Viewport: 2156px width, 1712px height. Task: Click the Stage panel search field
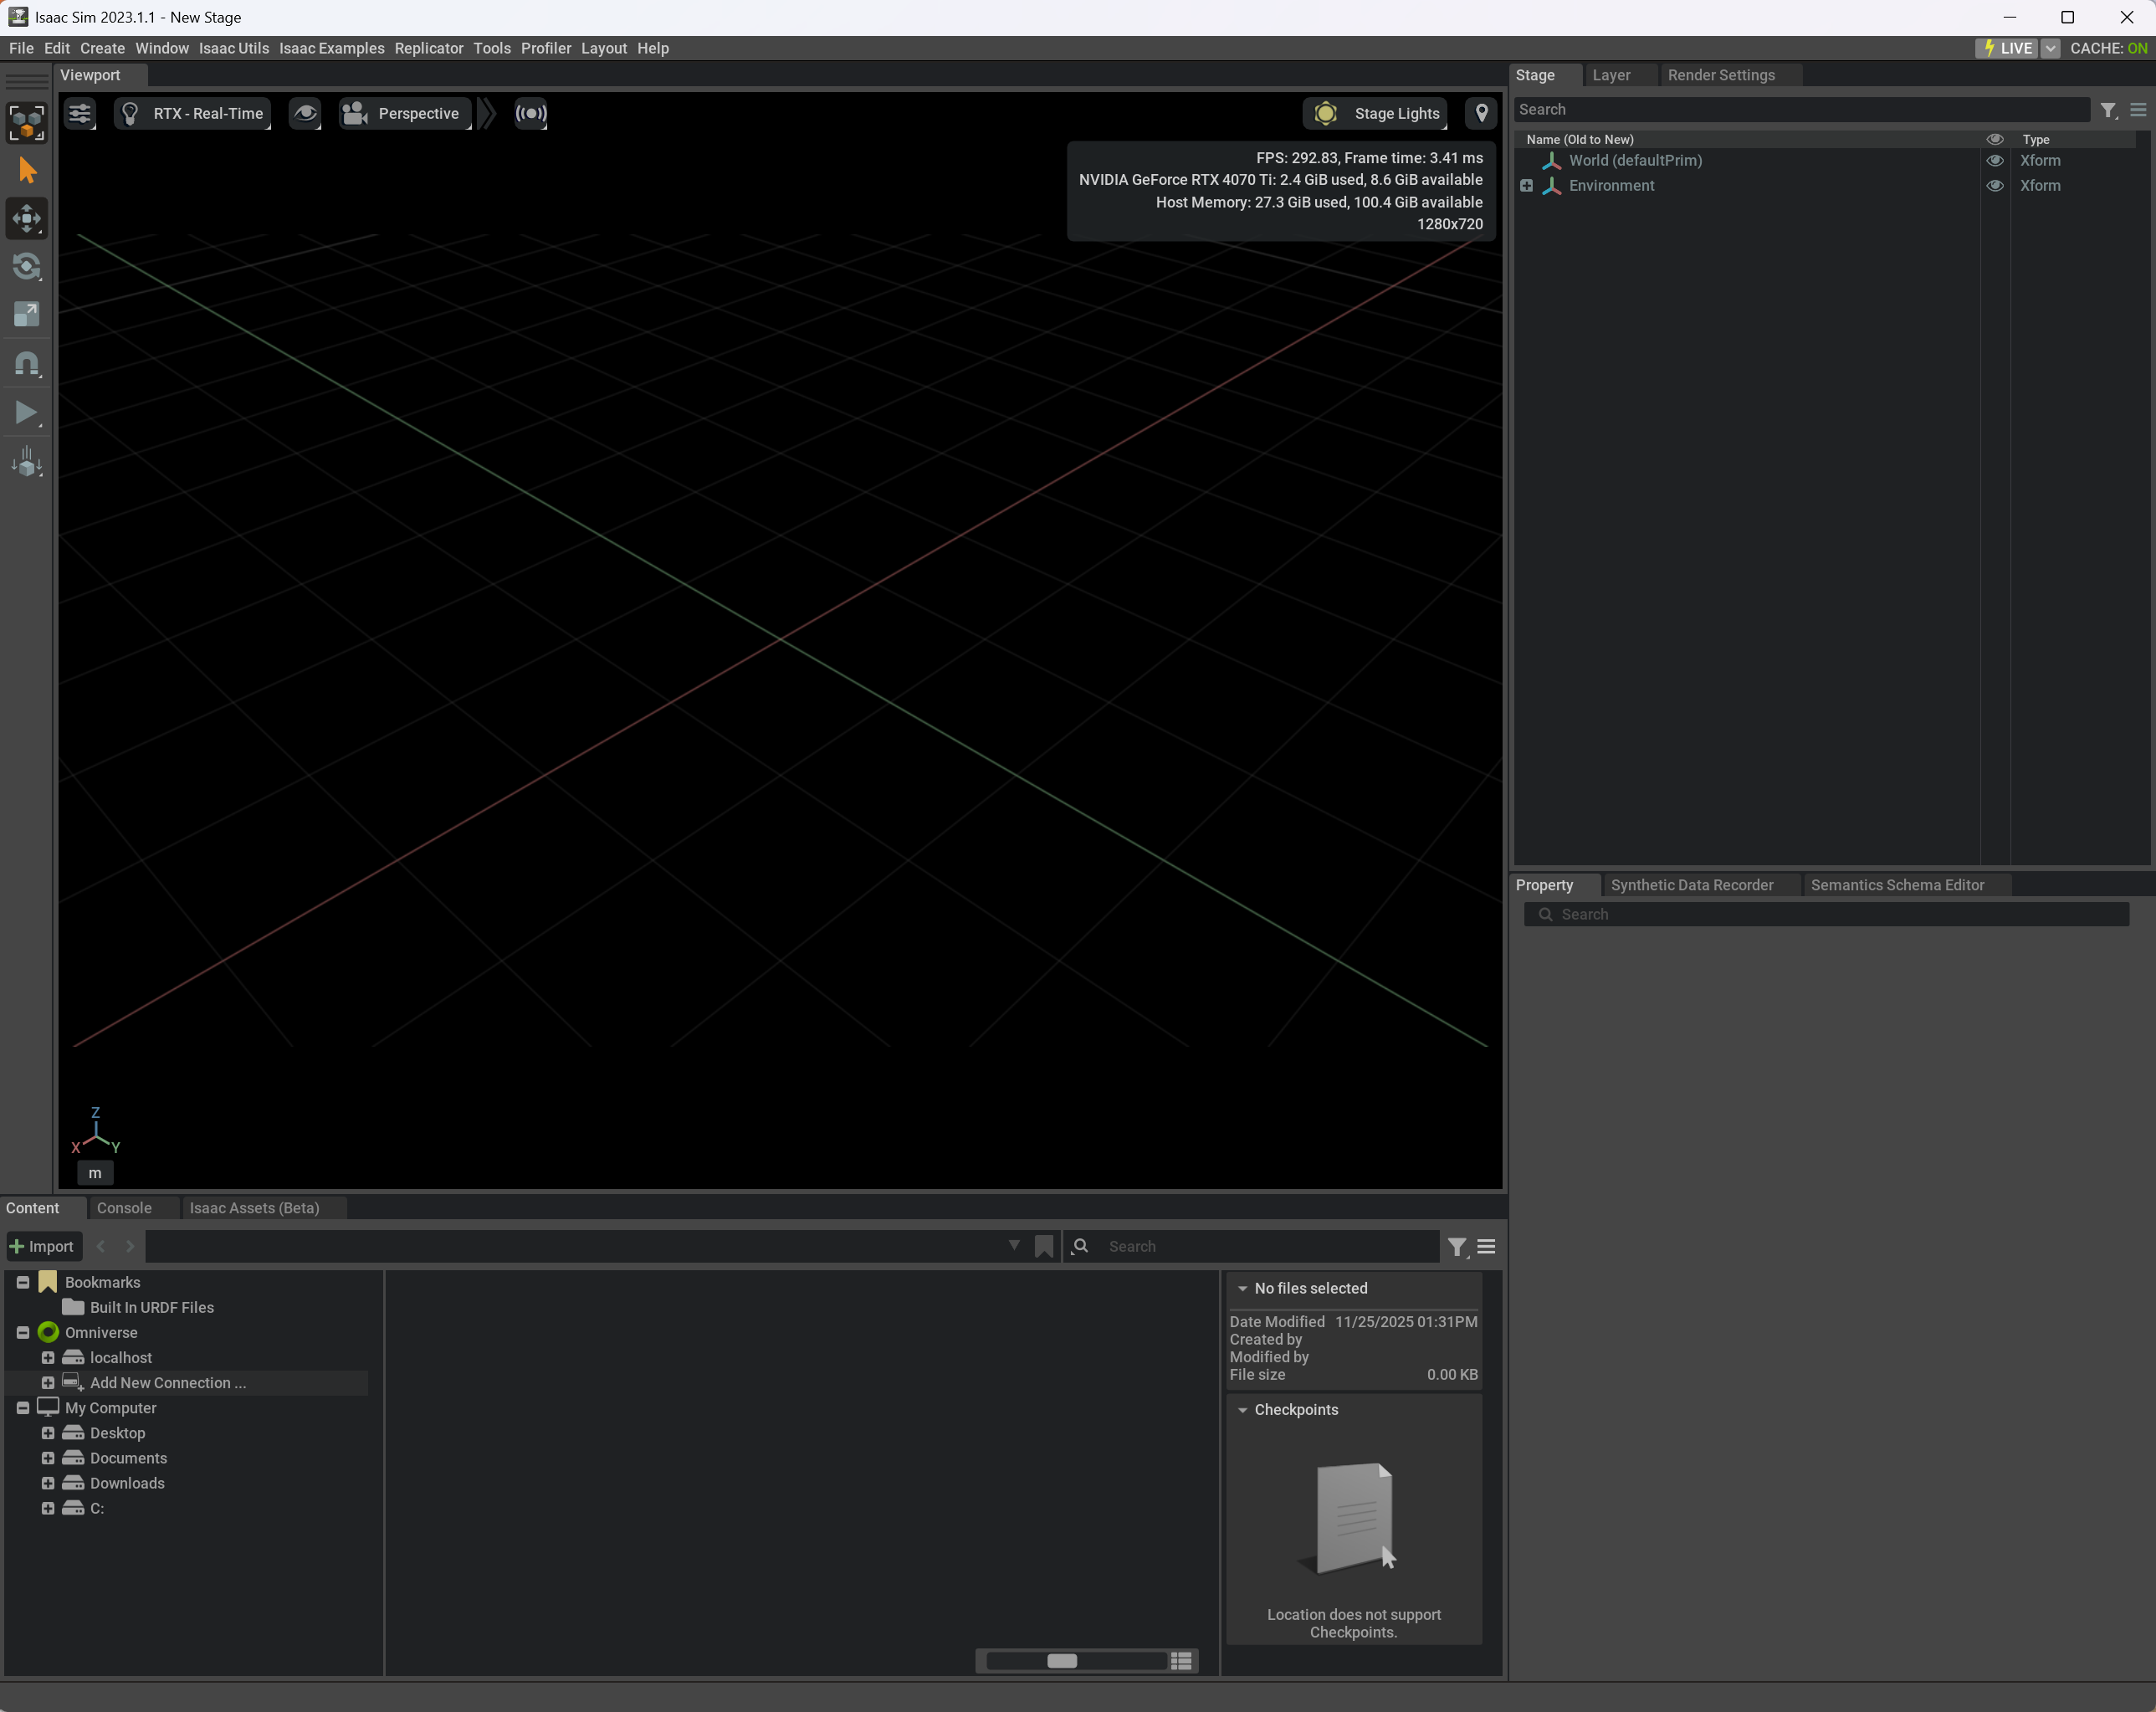[x=1800, y=110]
